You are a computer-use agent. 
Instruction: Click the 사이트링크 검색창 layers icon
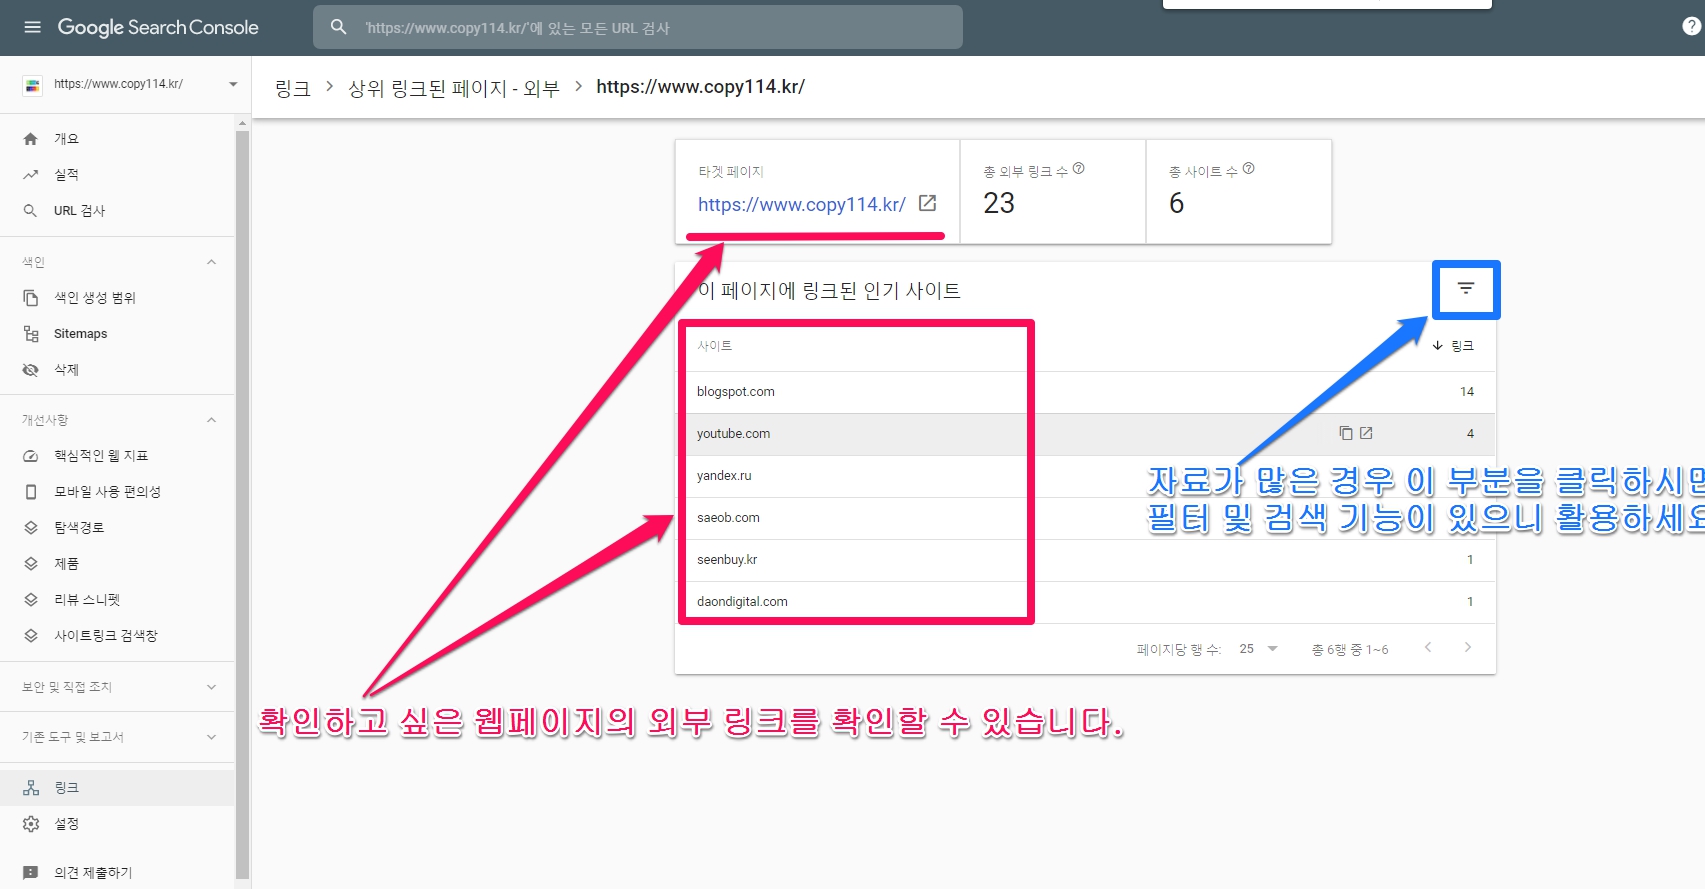pyautogui.click(x=31, y=636)
